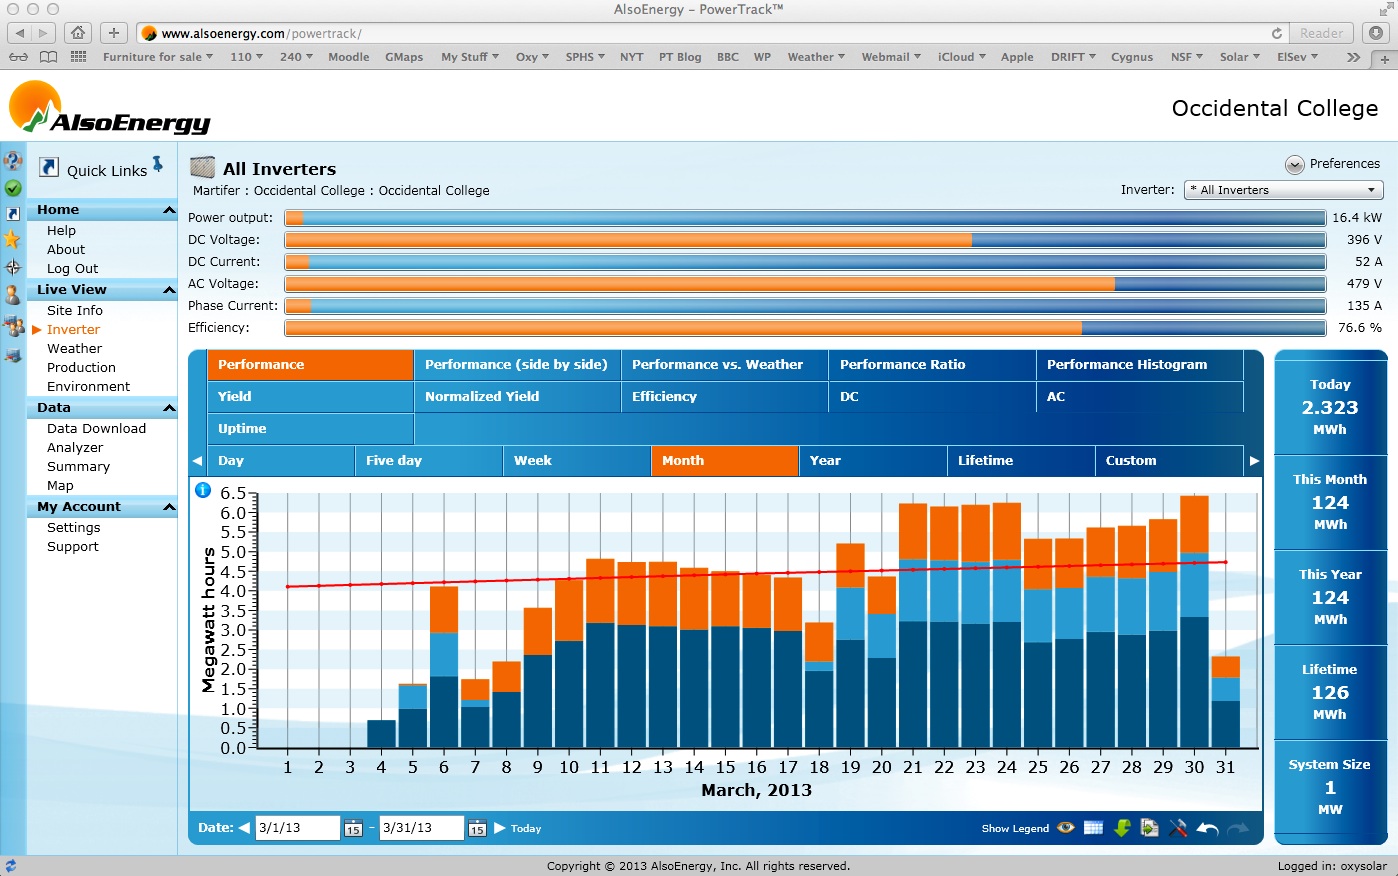Image resolution: width=1398 pixels, height=876 pixels.
Task: Click the multiple users with panel icon
Action: (x=13, y=325)
